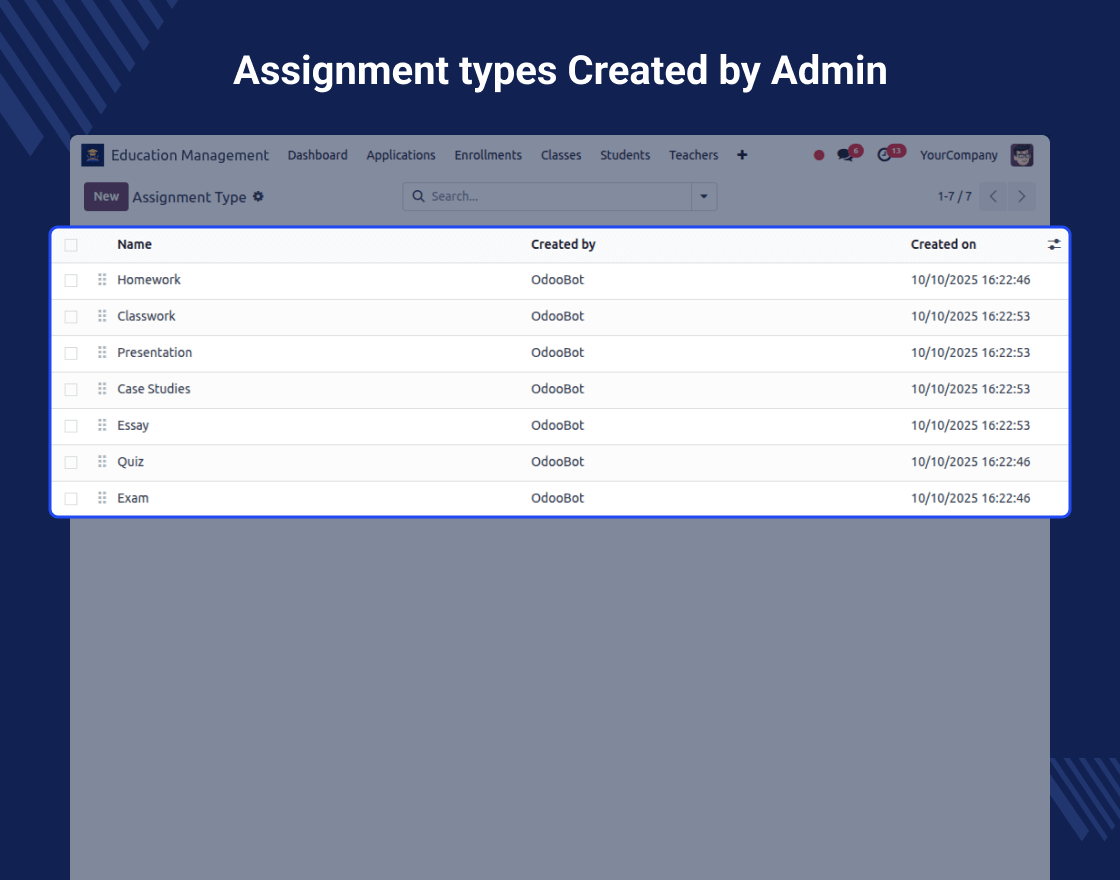Grab the drag handle for Classwork row
The height and width of the screenshot is (880, 1120).
[x=102, y=316]
